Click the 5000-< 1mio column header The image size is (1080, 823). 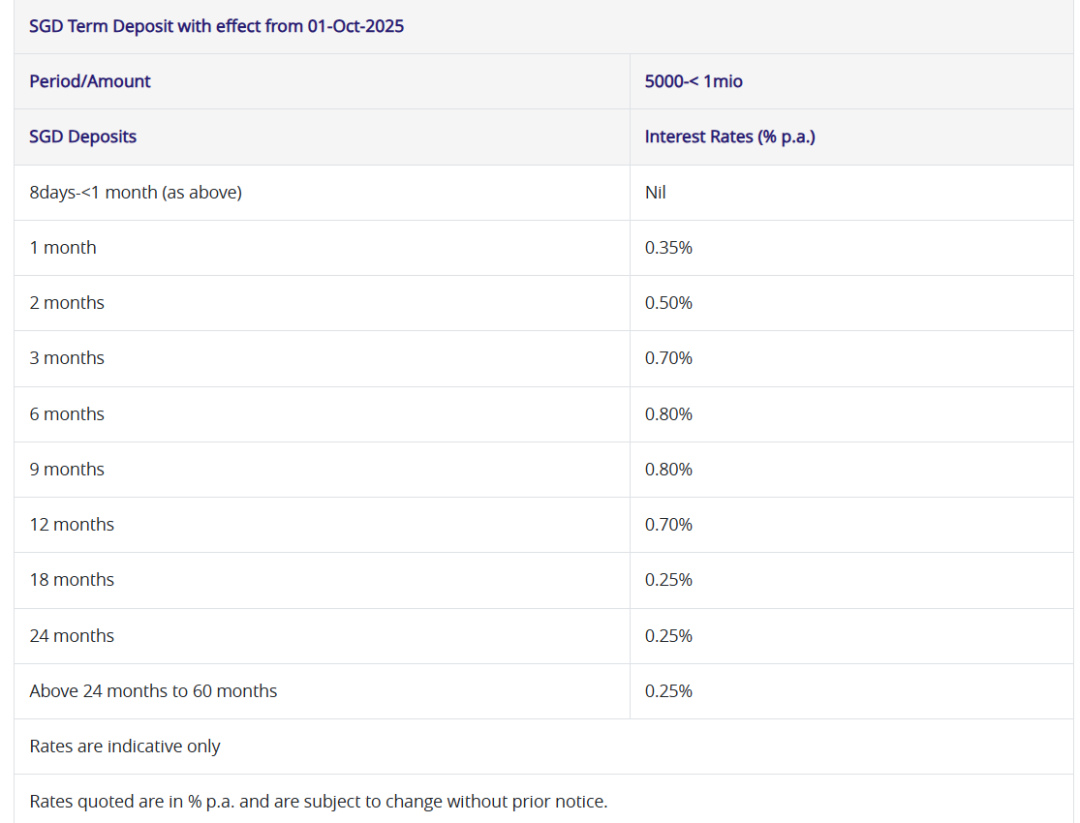(693, 81)
